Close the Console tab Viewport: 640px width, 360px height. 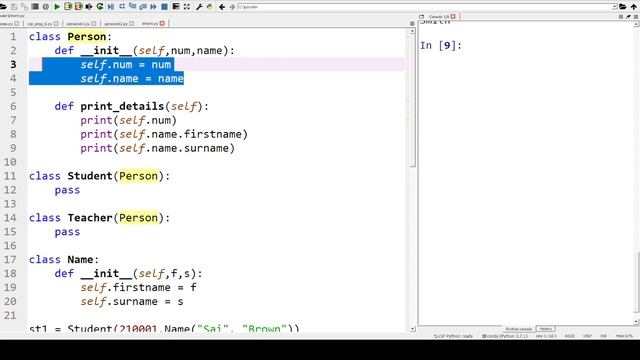(x=453, y=16)
